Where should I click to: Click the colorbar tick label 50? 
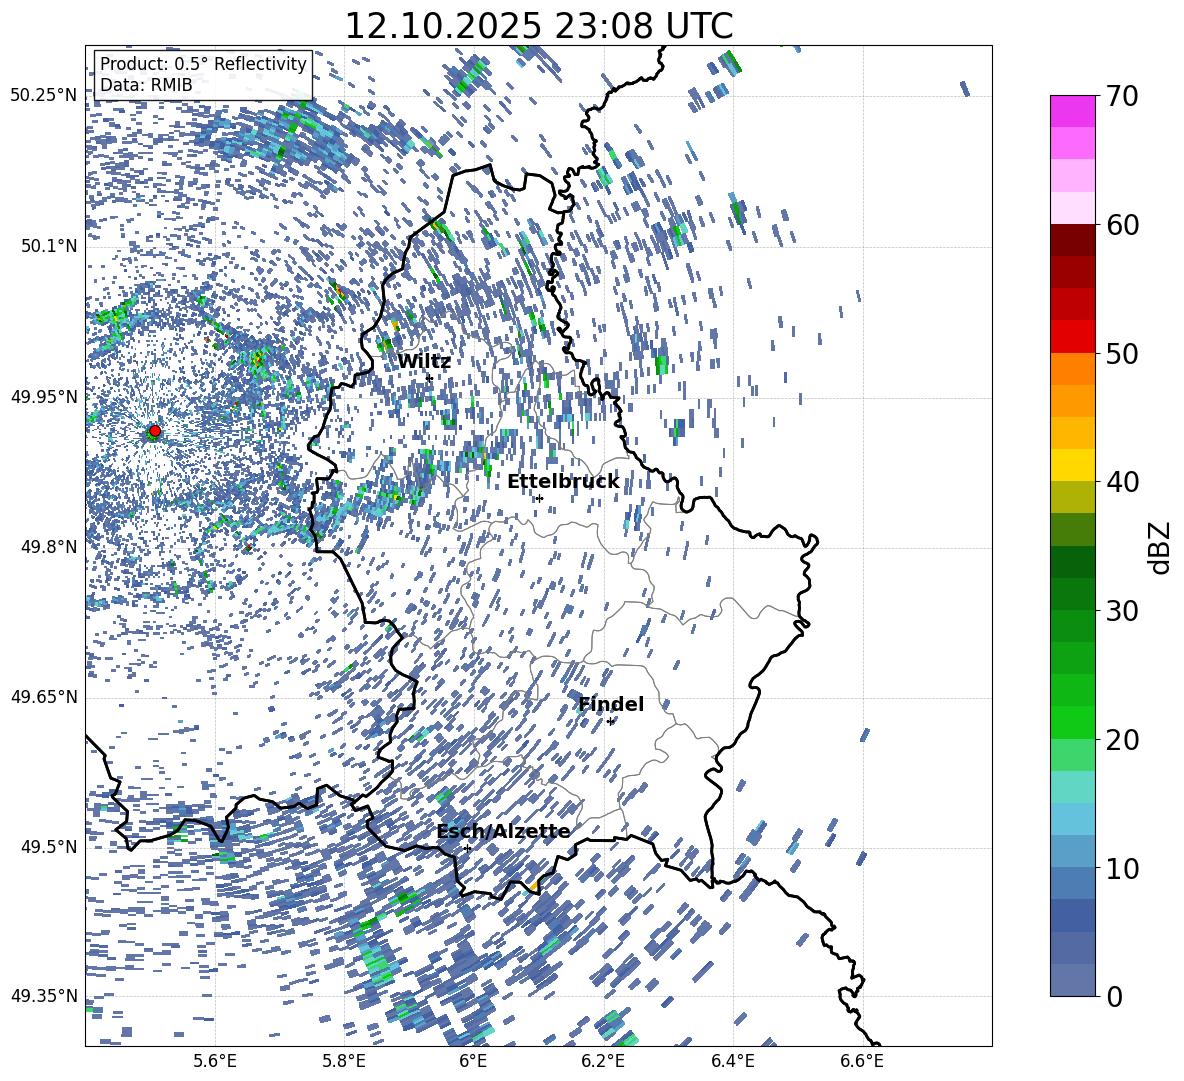tap(1121, 353)
